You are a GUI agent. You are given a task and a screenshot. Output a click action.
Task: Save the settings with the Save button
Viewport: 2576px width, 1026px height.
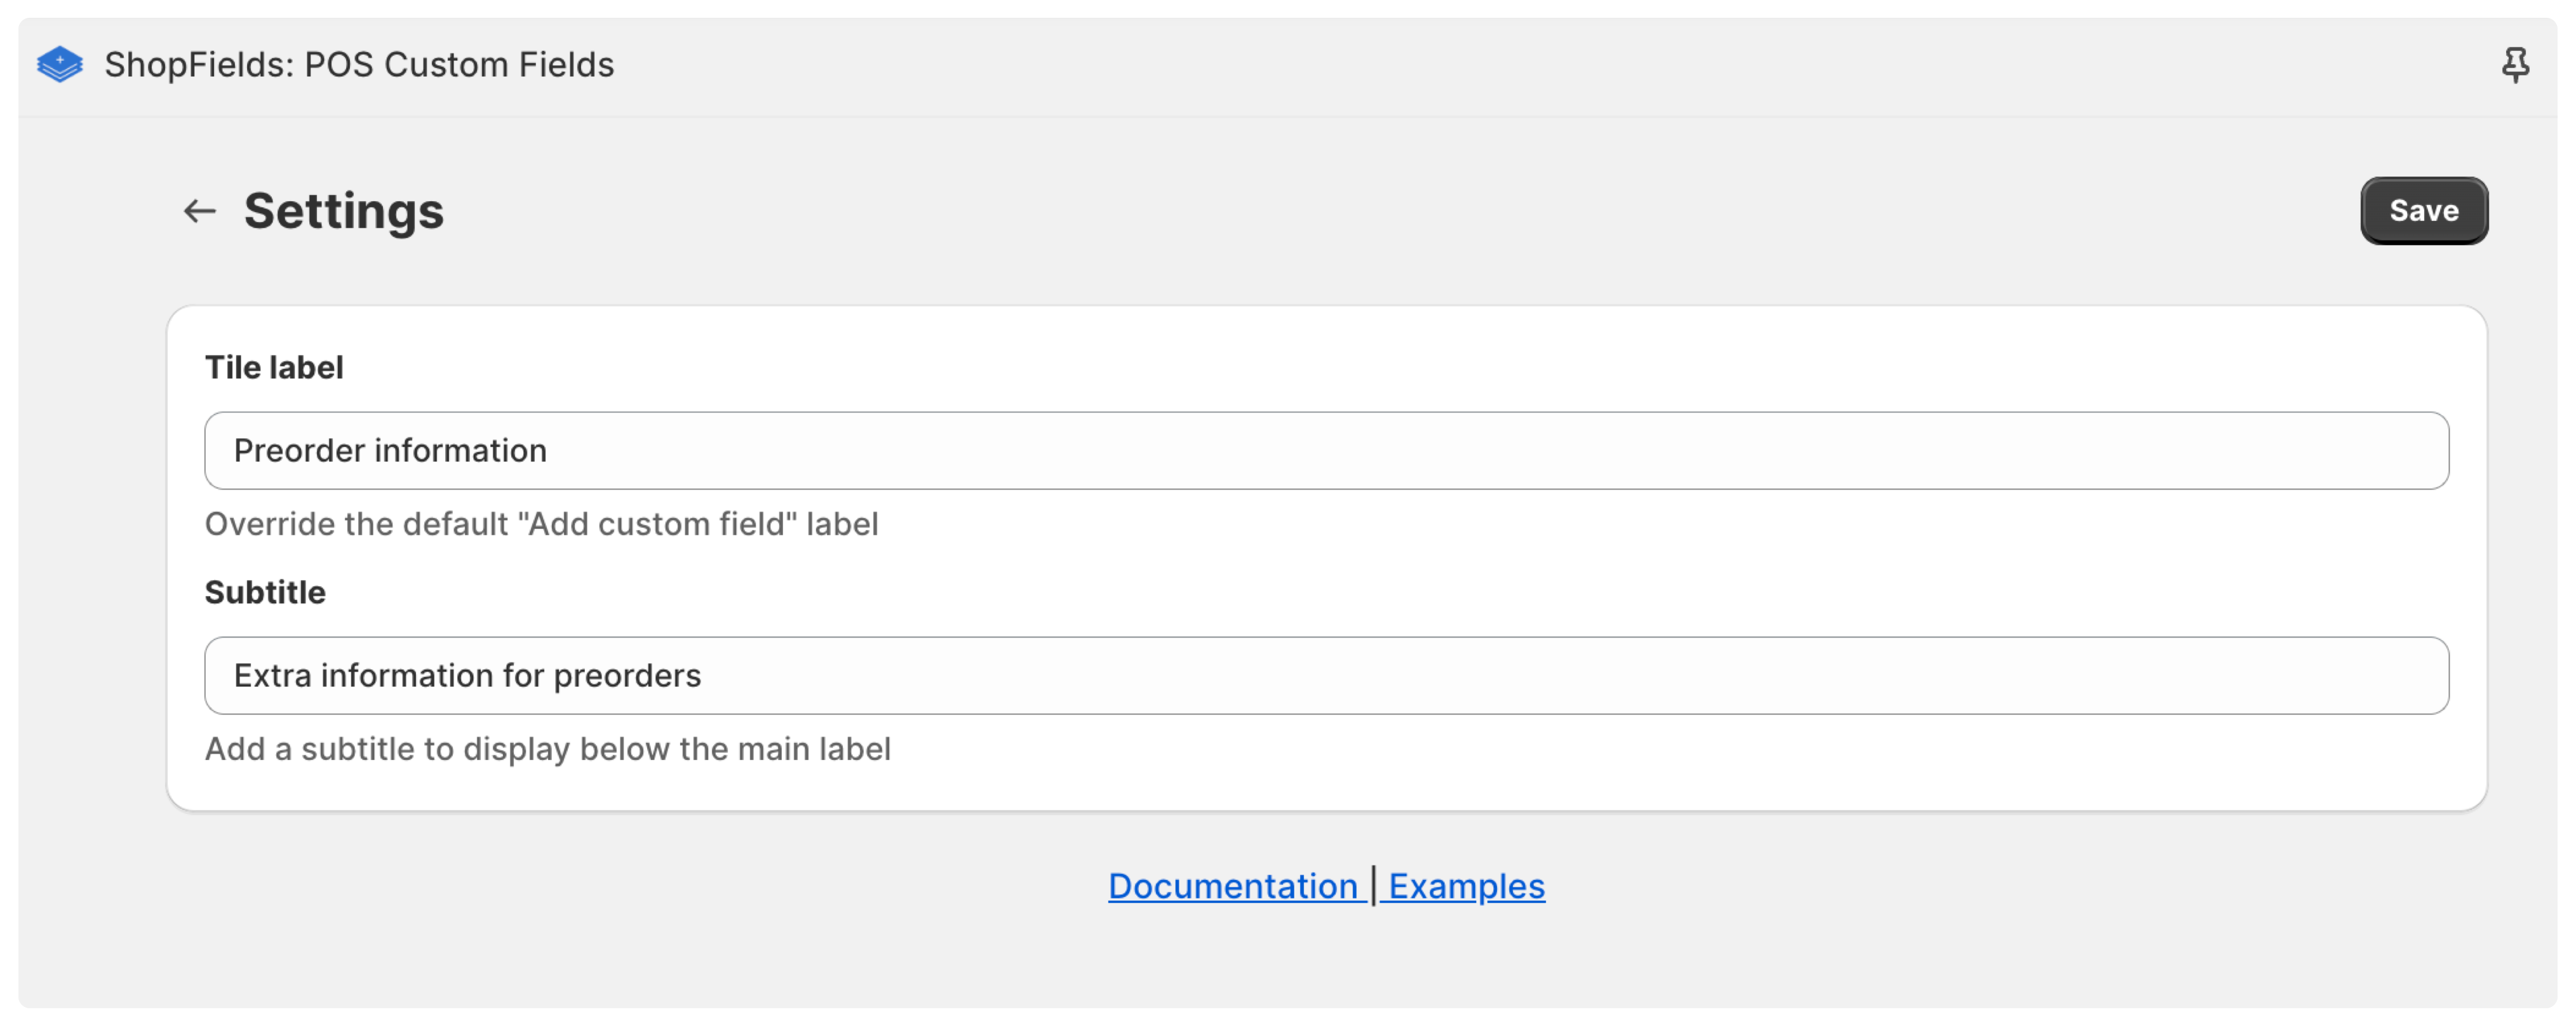2424,211
